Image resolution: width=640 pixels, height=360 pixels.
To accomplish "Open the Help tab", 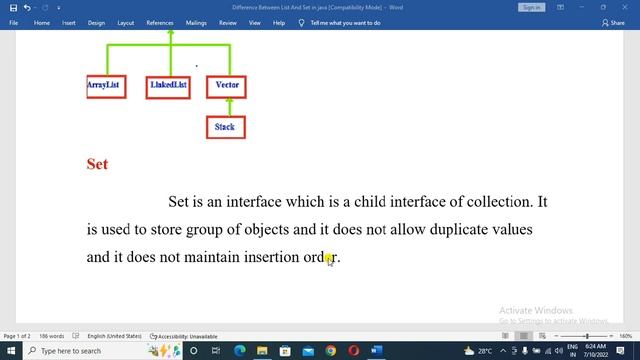I will coord(279,23).
